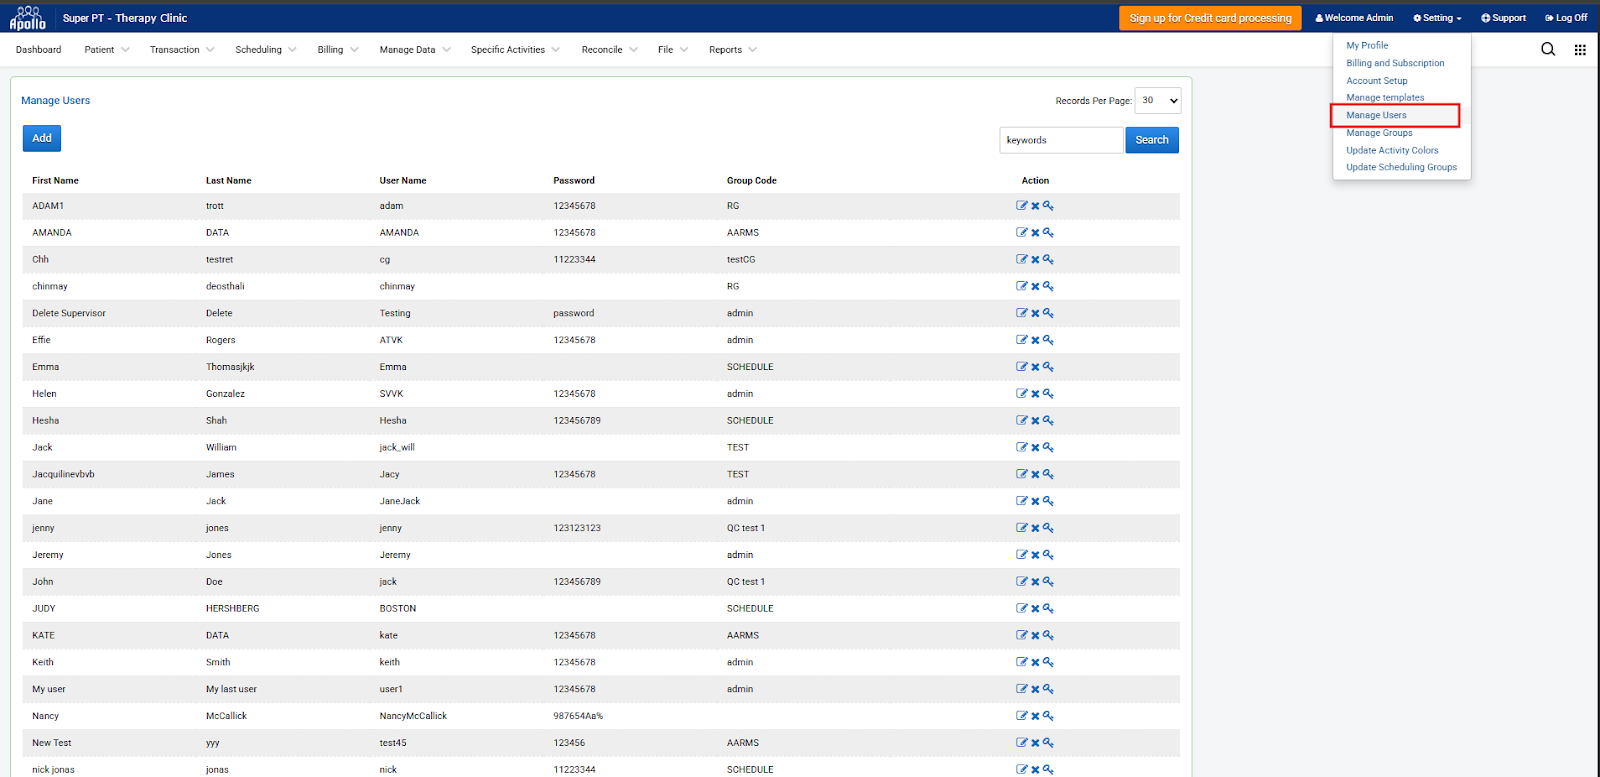Open the Records Per Page dropdown

pos(1158,101)
